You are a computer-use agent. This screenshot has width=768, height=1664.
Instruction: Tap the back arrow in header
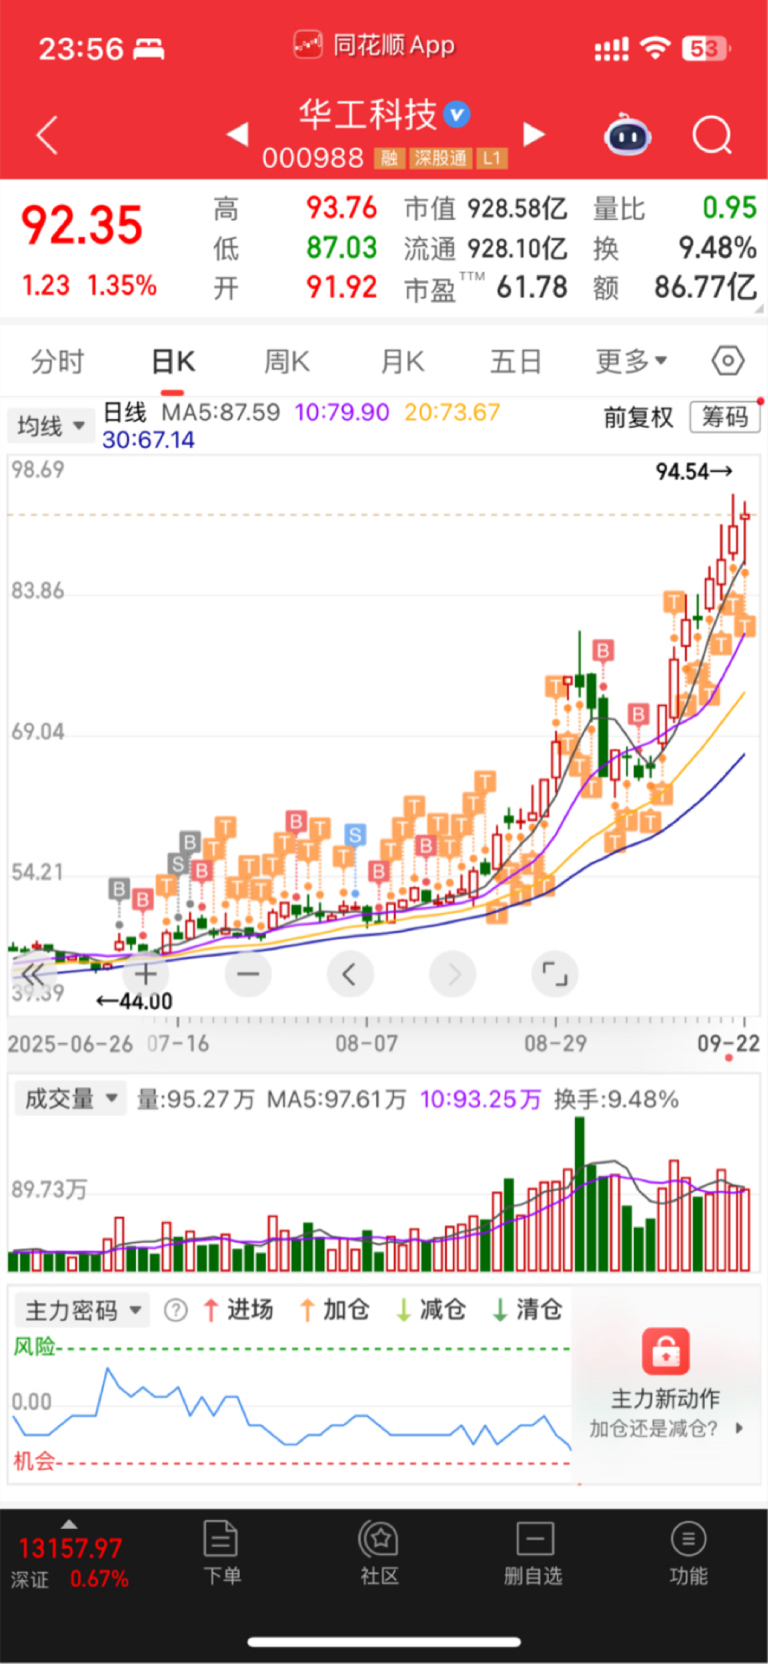pos(47,135)
